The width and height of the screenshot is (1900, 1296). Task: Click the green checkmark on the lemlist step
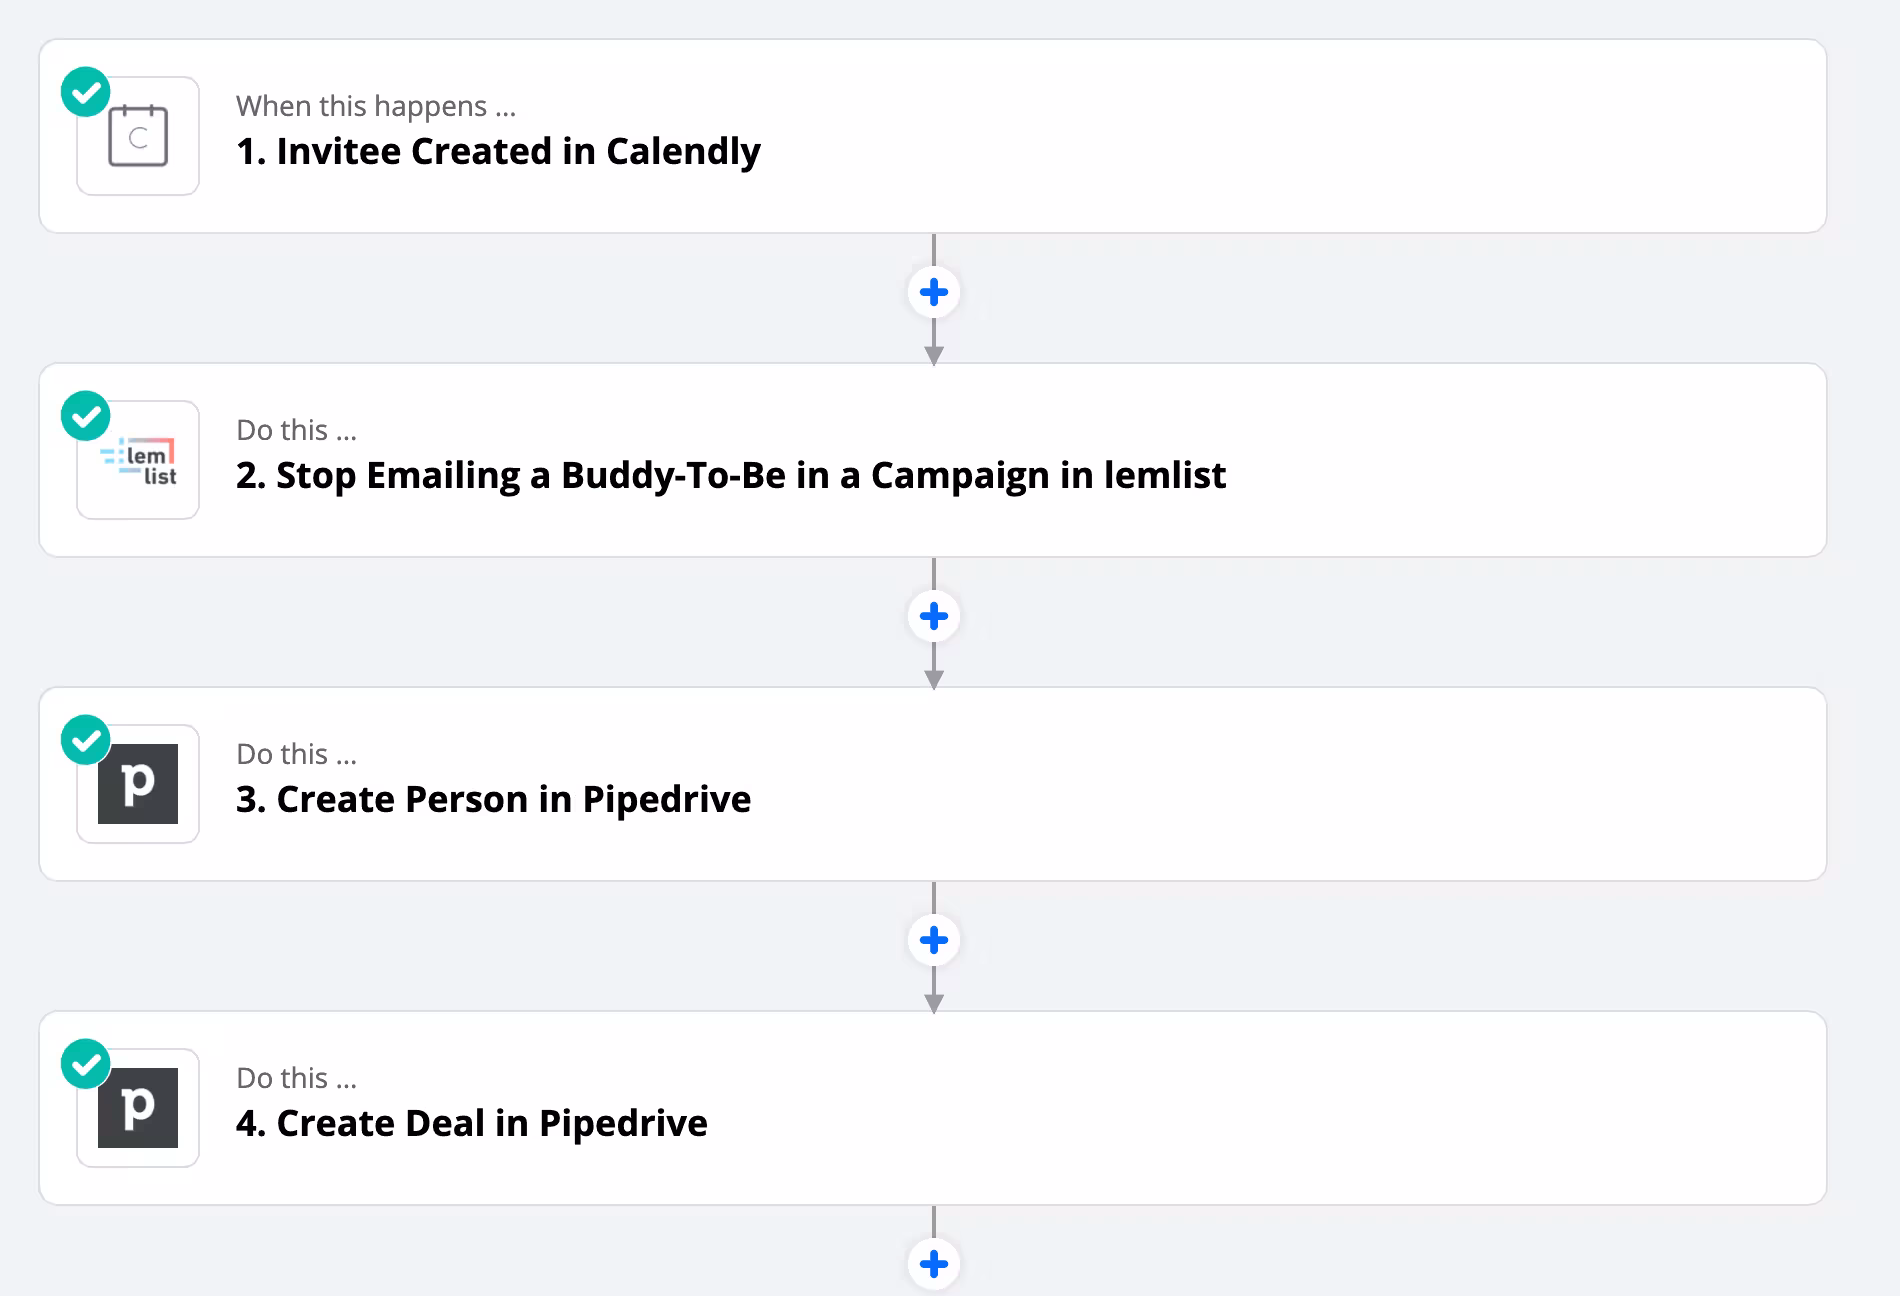point(86,416)
